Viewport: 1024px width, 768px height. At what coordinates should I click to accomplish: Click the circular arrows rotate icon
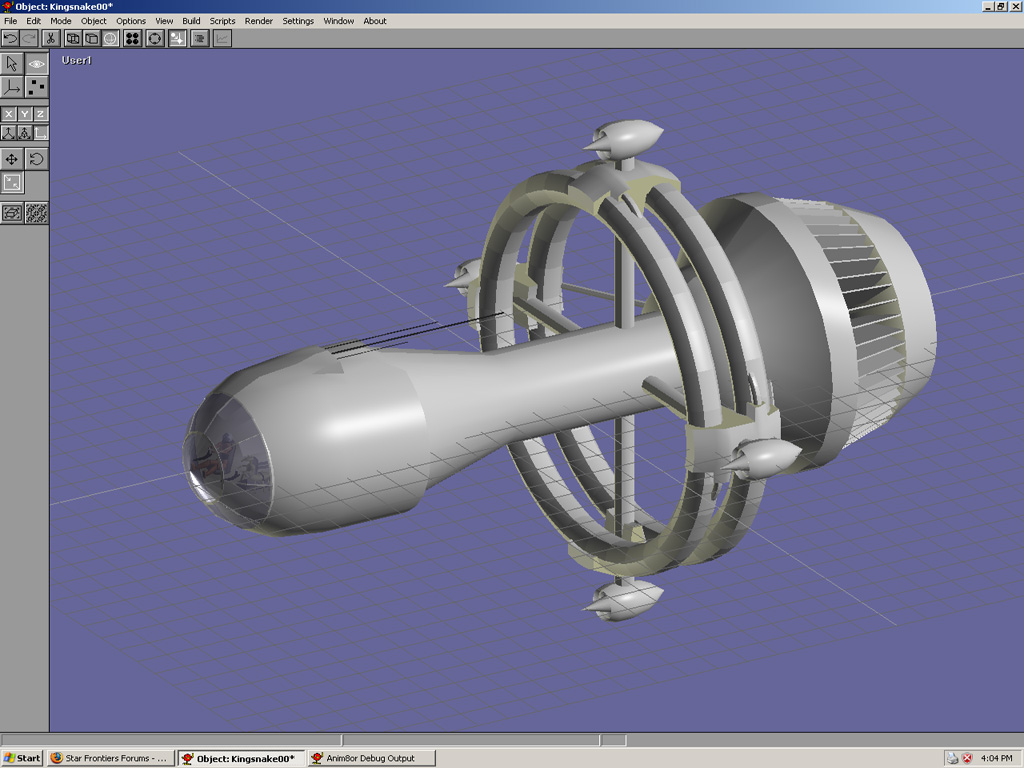155,39
